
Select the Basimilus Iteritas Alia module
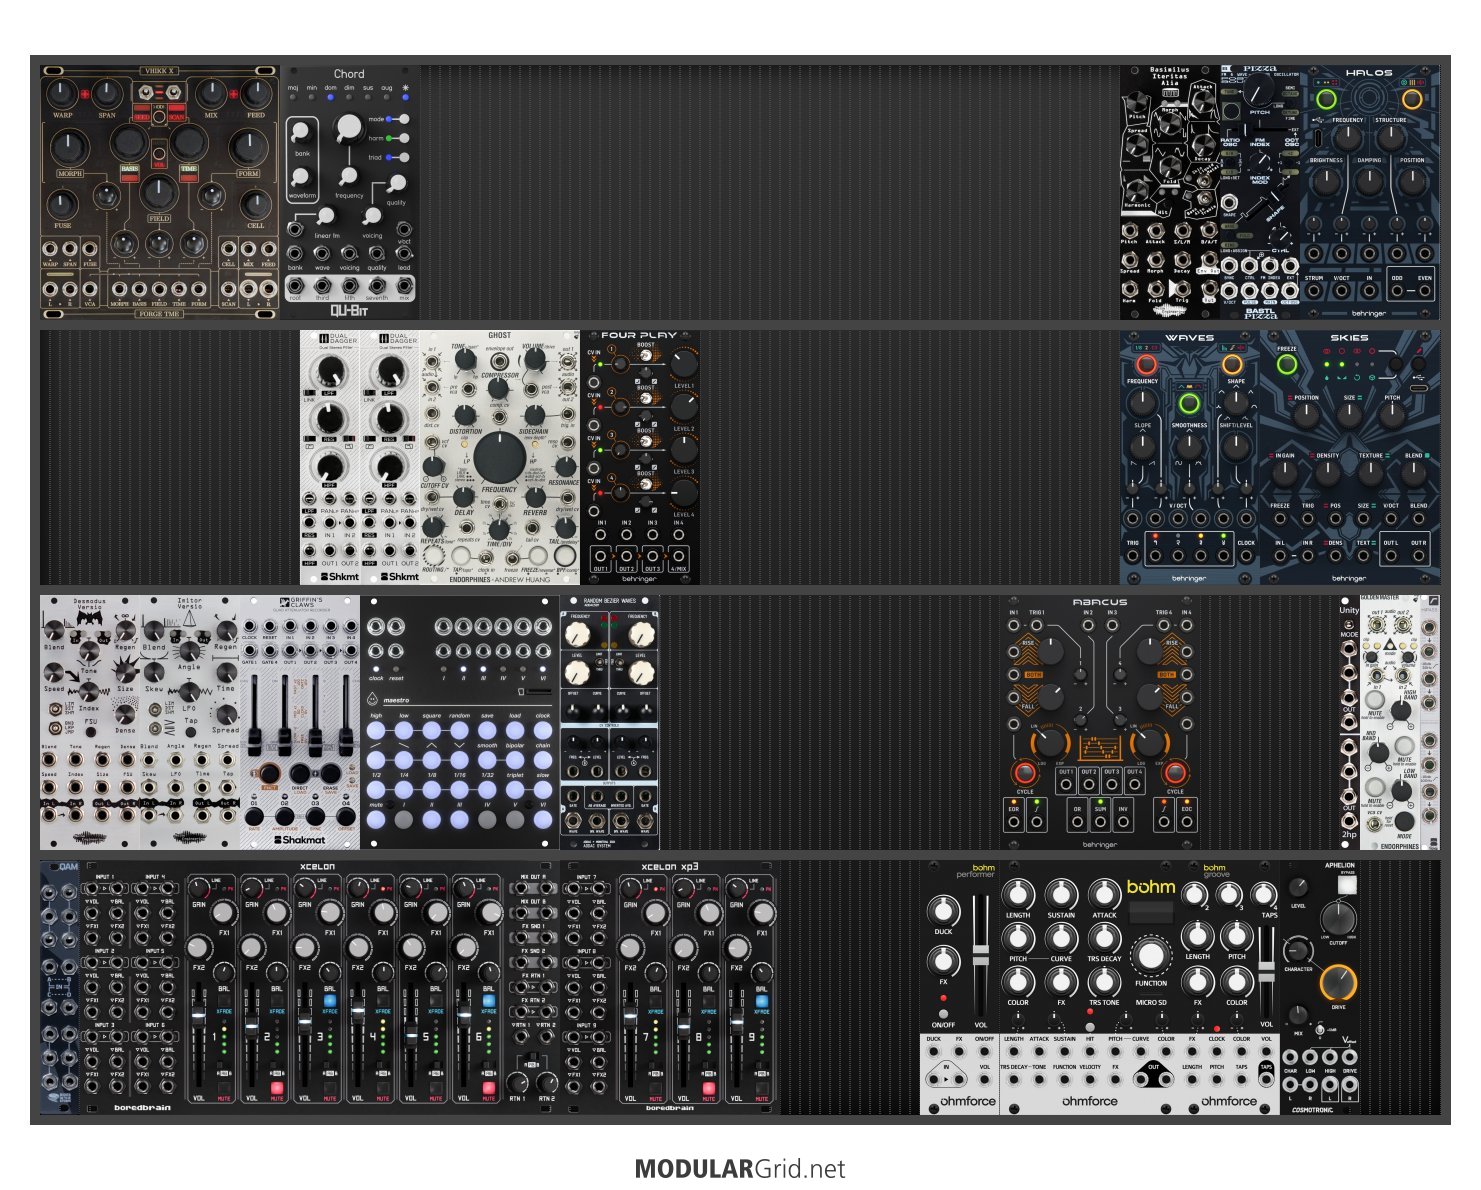(1169, 192)
